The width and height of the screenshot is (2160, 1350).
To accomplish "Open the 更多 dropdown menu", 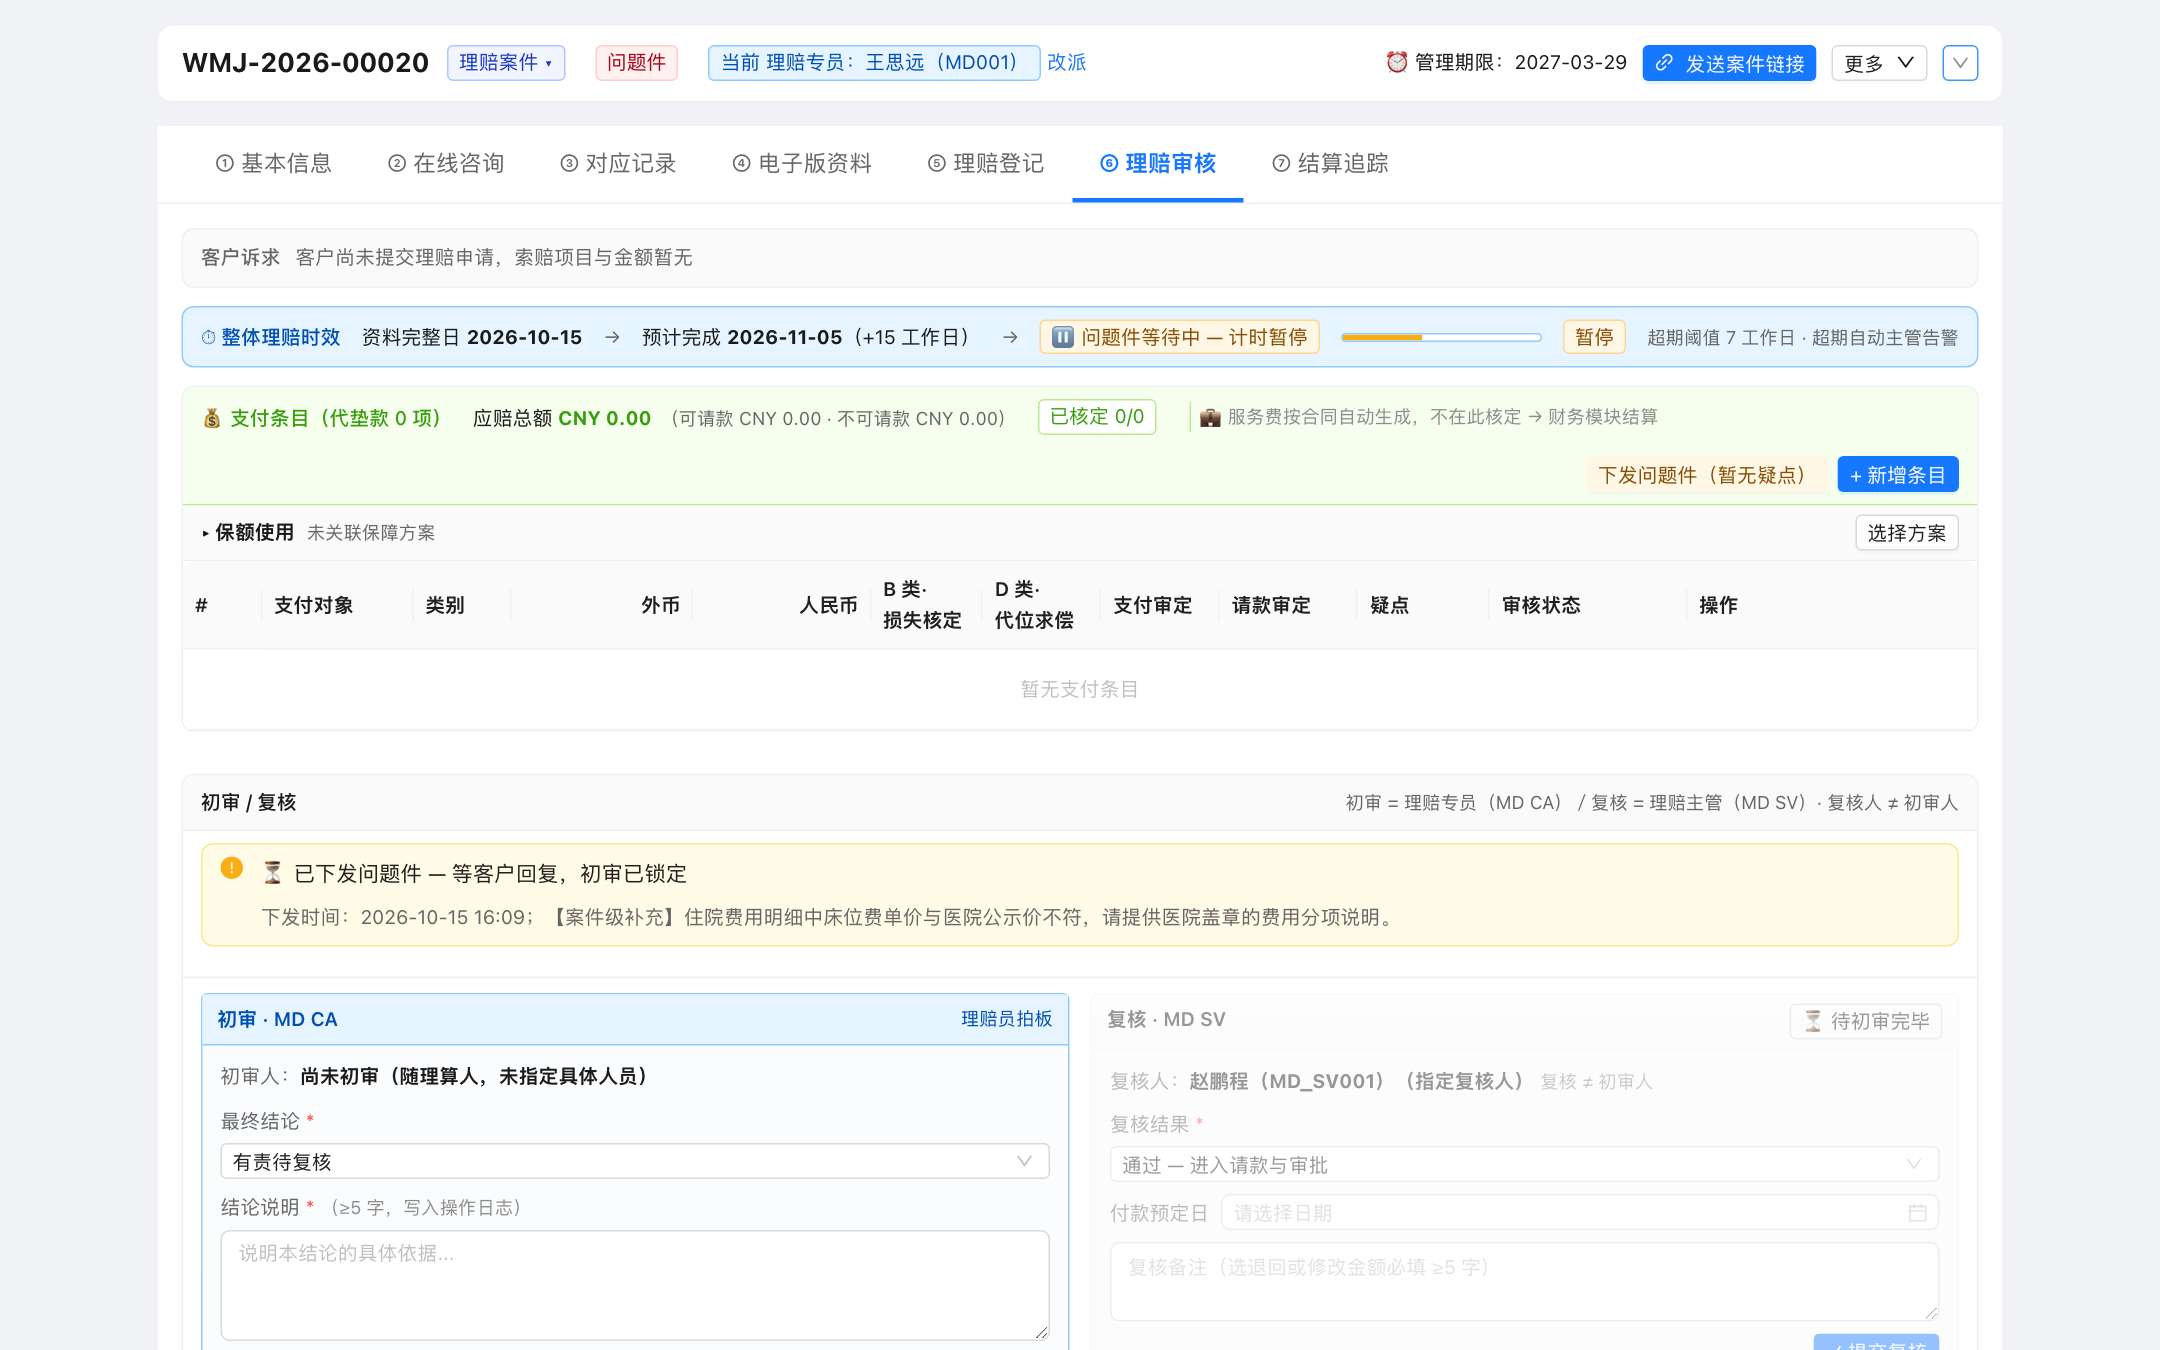I will pyautogui.click(x=1879, y=63).
